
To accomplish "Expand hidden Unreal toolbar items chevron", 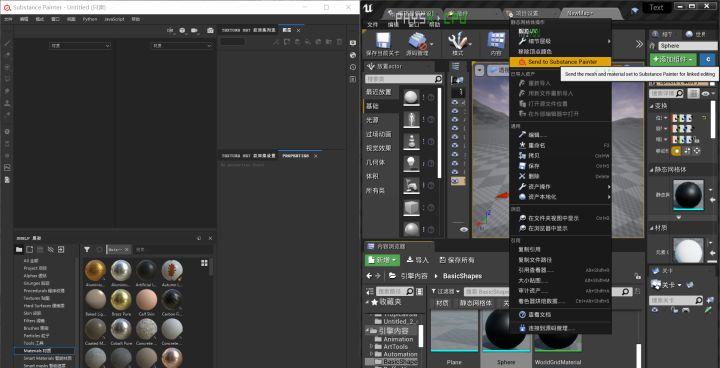I will [639, 44].
